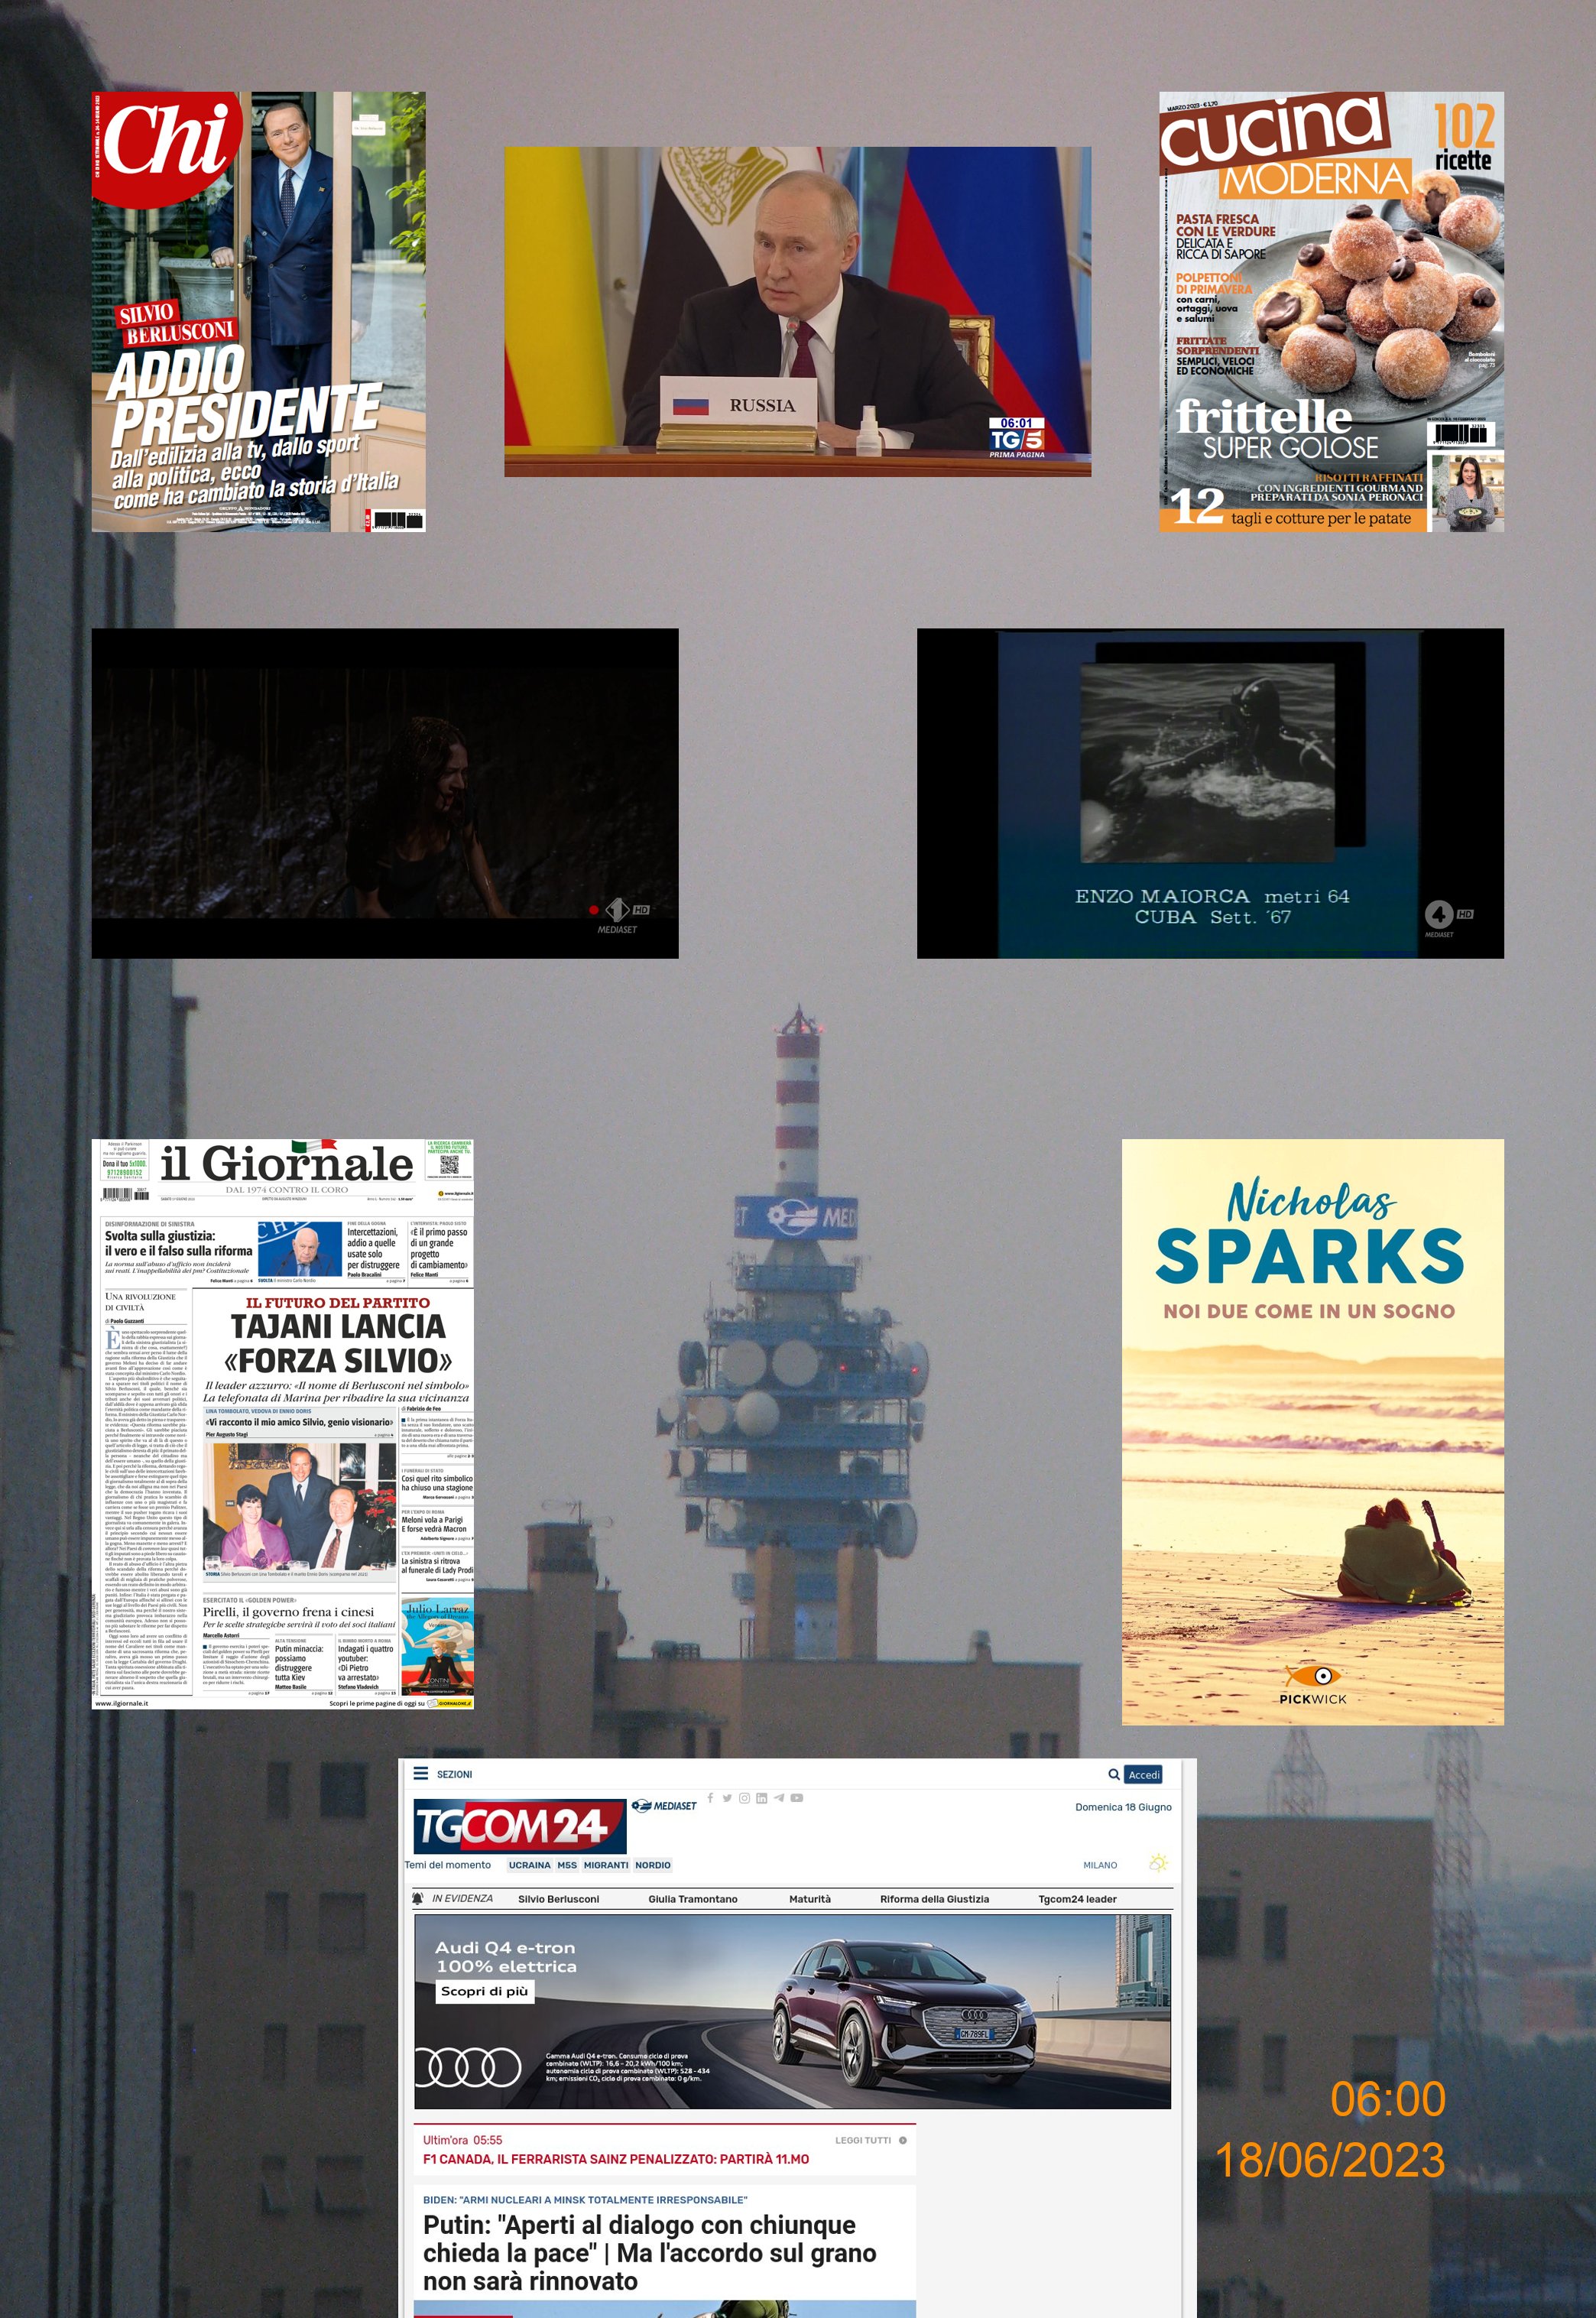Click the Mediaset logo beside TGCOM24
This screenshot has height=2318, width=1596.
tap(664, 1805)
